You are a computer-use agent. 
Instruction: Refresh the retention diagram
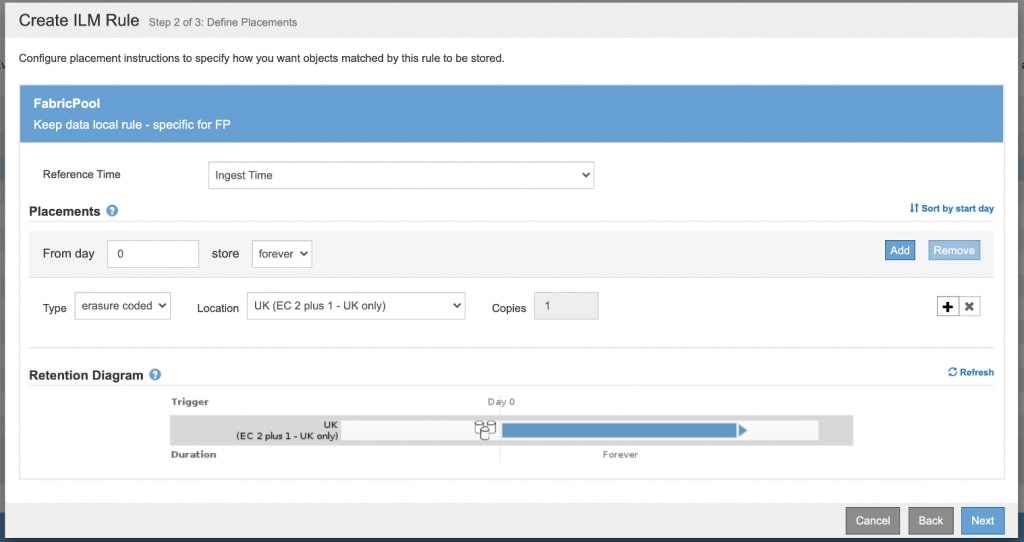pos(970,372)
